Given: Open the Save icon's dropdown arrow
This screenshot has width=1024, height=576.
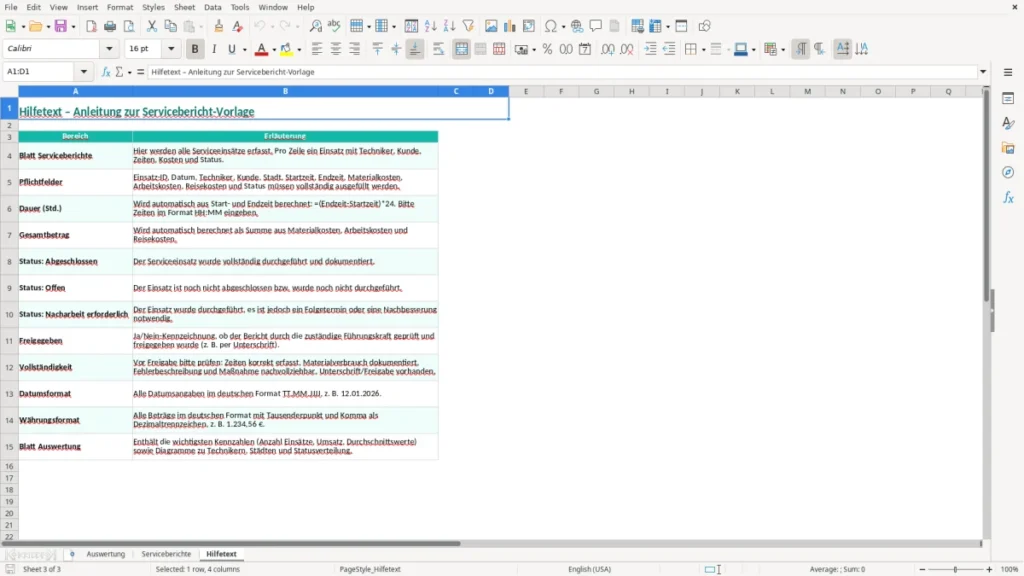Looking at the screenshot, I should click(73, 26).
